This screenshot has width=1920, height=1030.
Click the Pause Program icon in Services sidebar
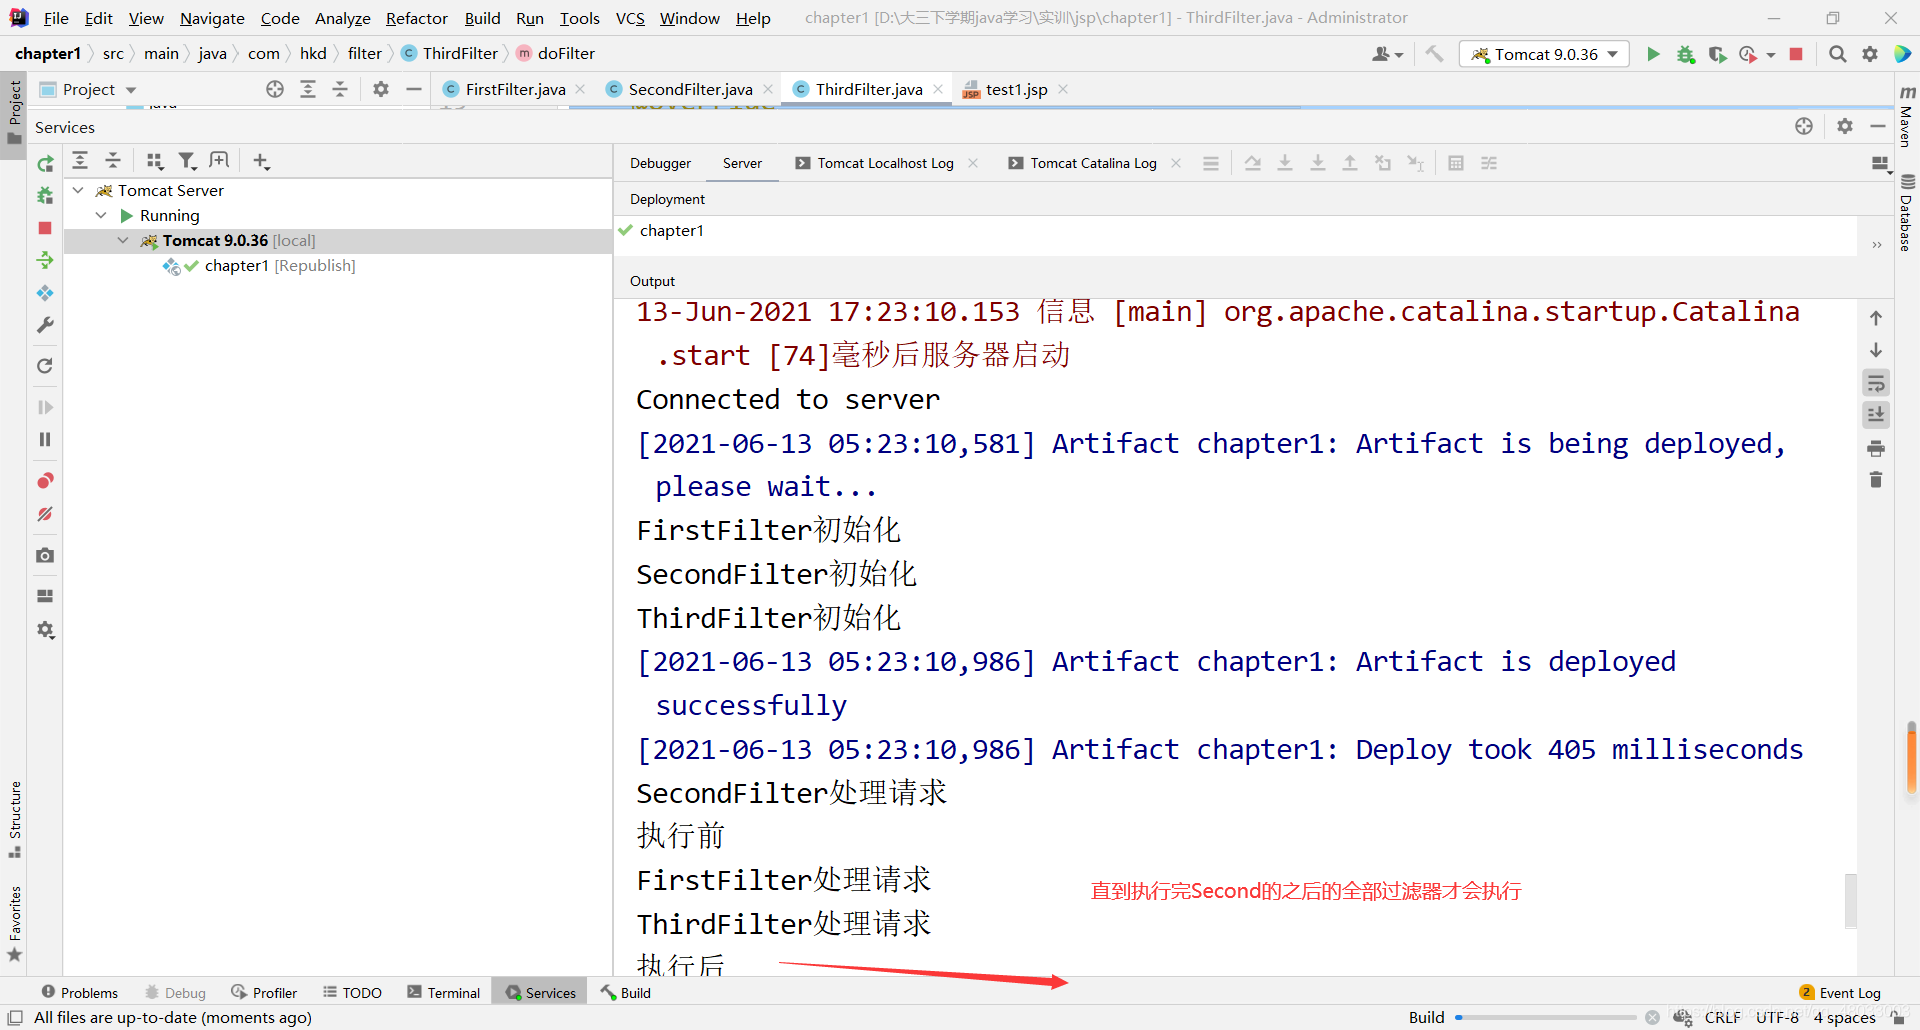tap(45, 439)
